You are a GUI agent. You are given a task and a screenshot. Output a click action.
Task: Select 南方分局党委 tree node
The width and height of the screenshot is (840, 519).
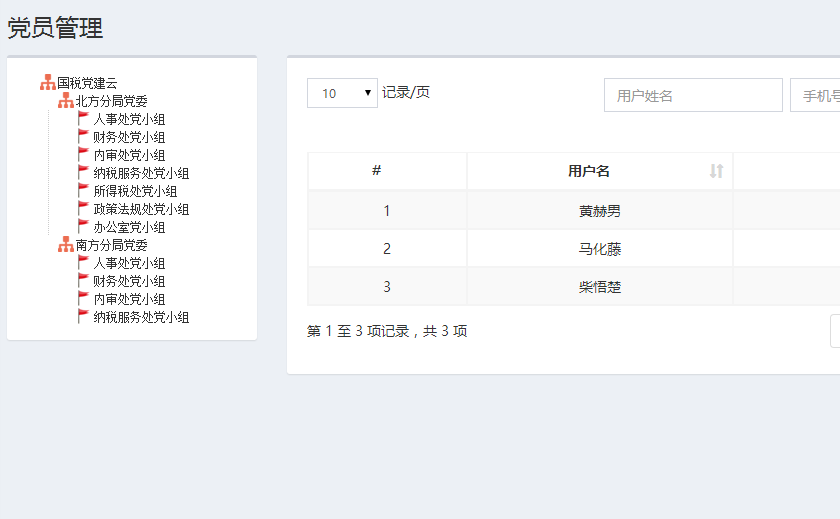click(x=112, y=245)
